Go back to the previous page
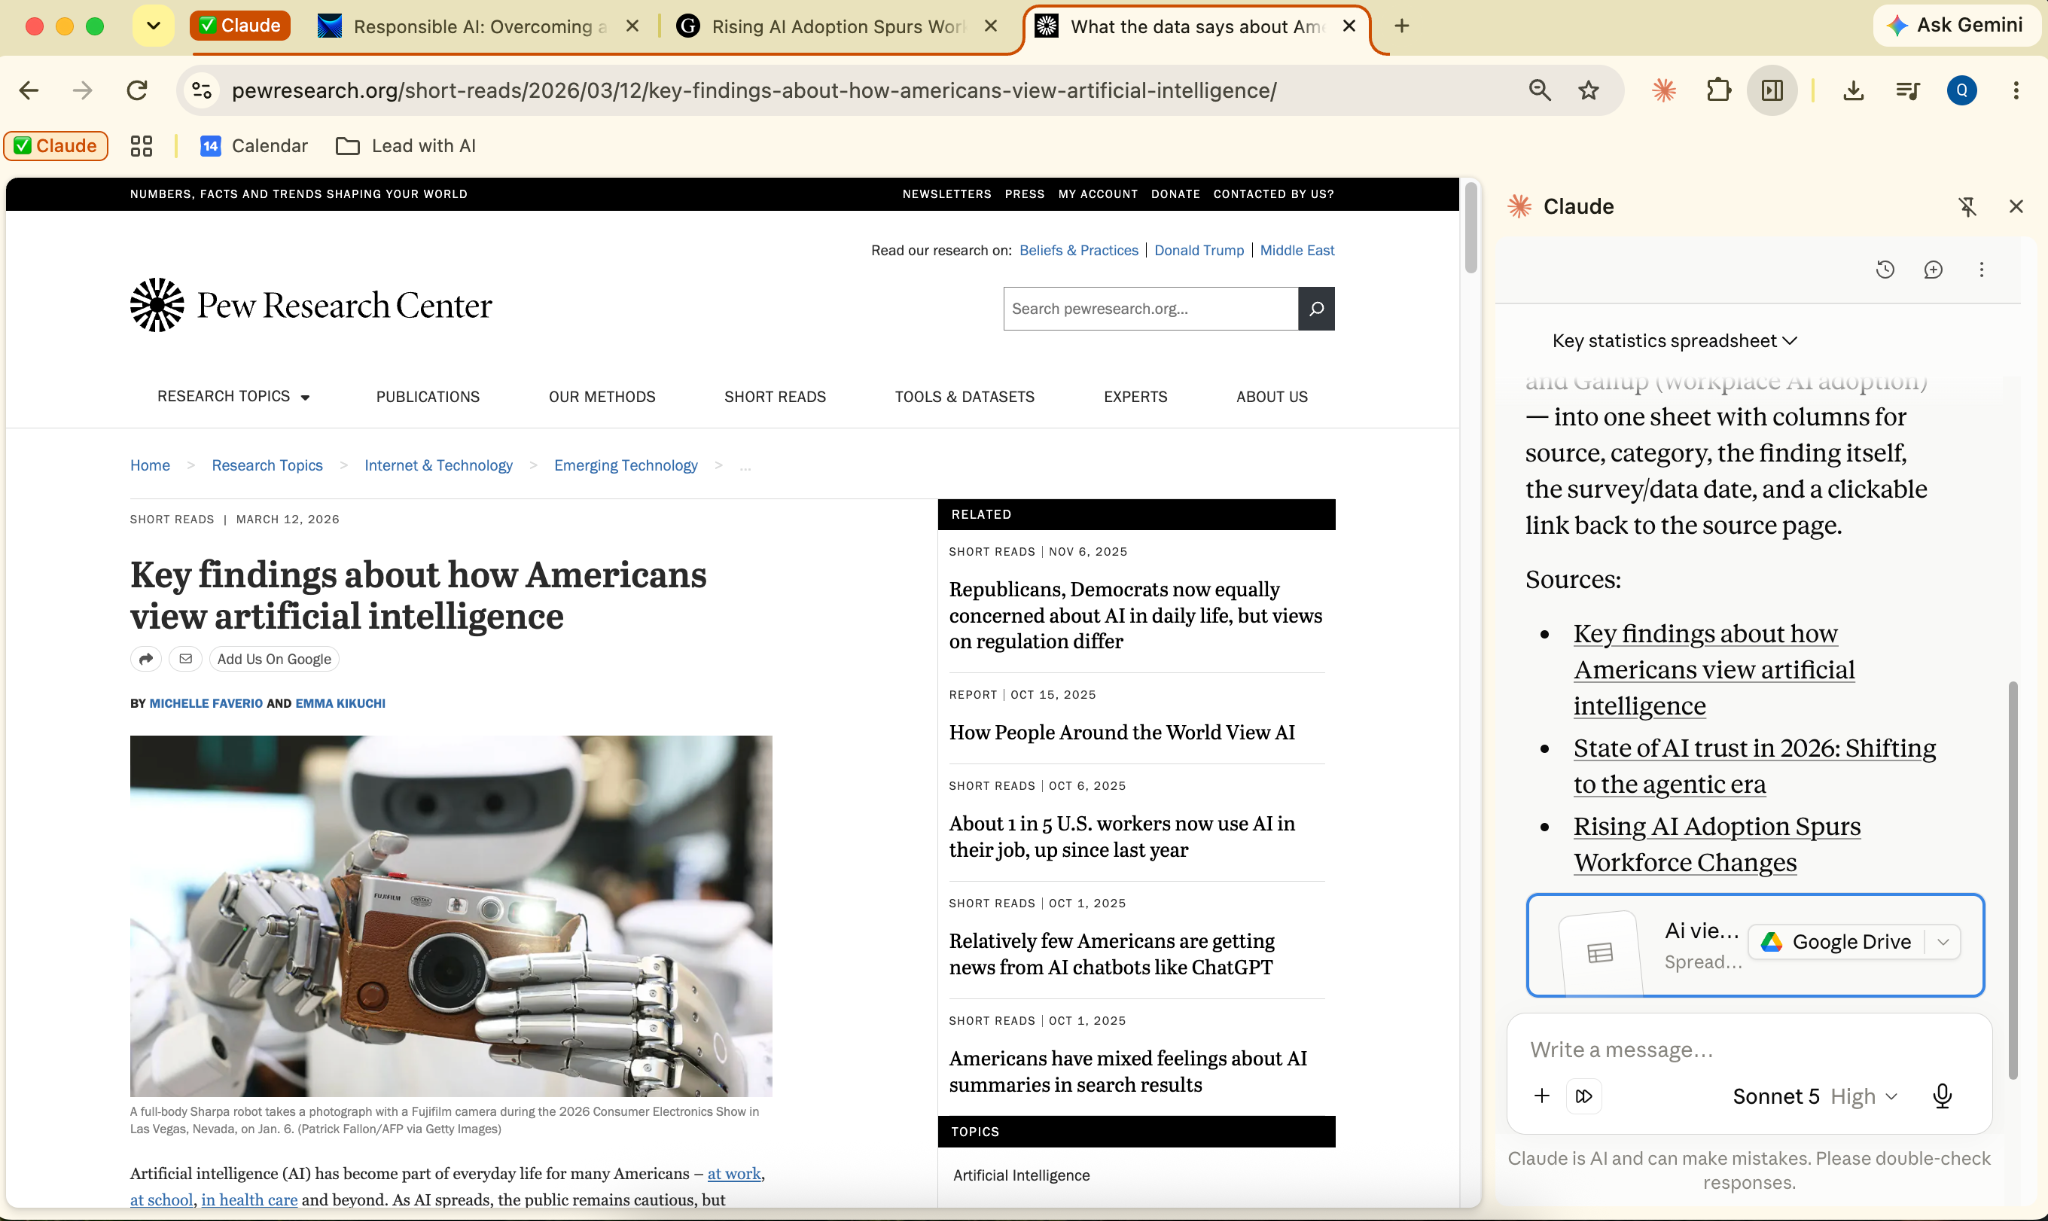2048x1221 pixels. pyautogui.click(x=29, y=91)
